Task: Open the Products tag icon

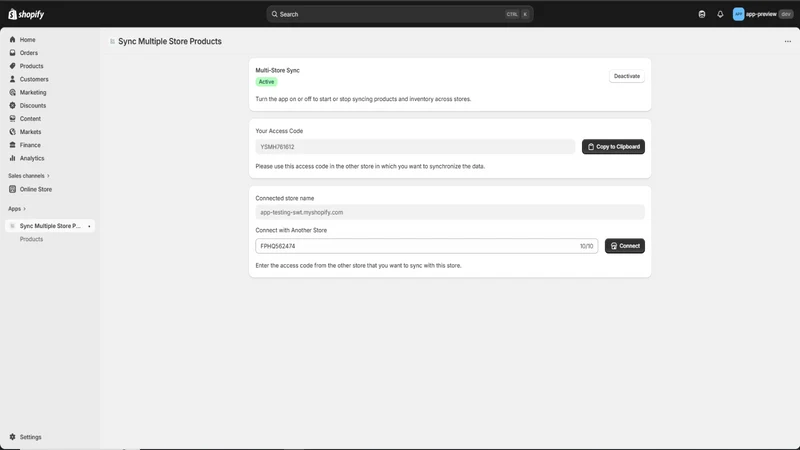Action: coord(13,66)
